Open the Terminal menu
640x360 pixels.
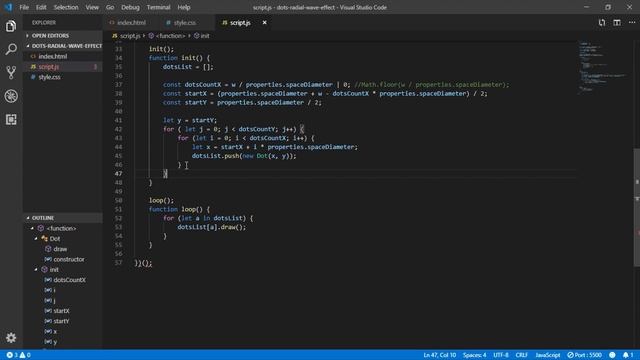pyautogui.click(x=158, y=7)
